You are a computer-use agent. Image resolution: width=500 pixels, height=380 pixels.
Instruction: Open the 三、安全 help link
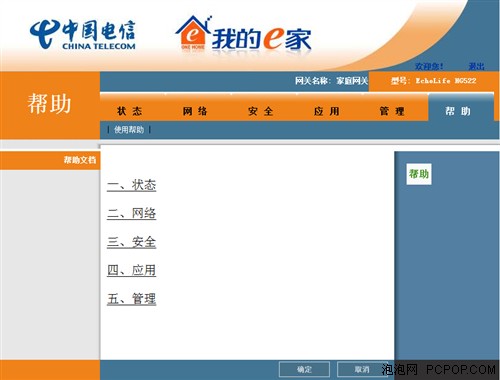tap(131, 242)
